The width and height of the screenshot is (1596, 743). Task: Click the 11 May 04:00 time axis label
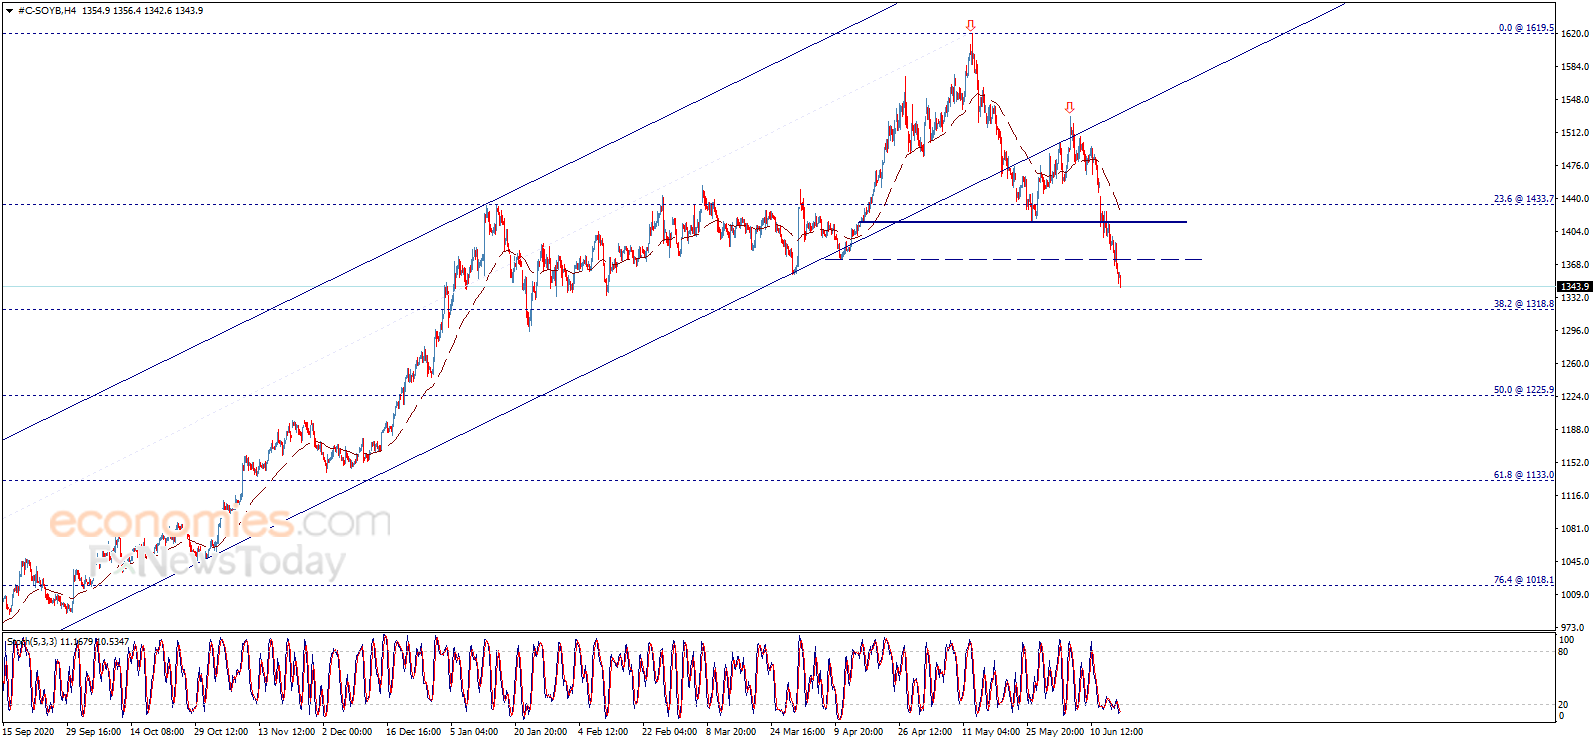click(989, 732)
